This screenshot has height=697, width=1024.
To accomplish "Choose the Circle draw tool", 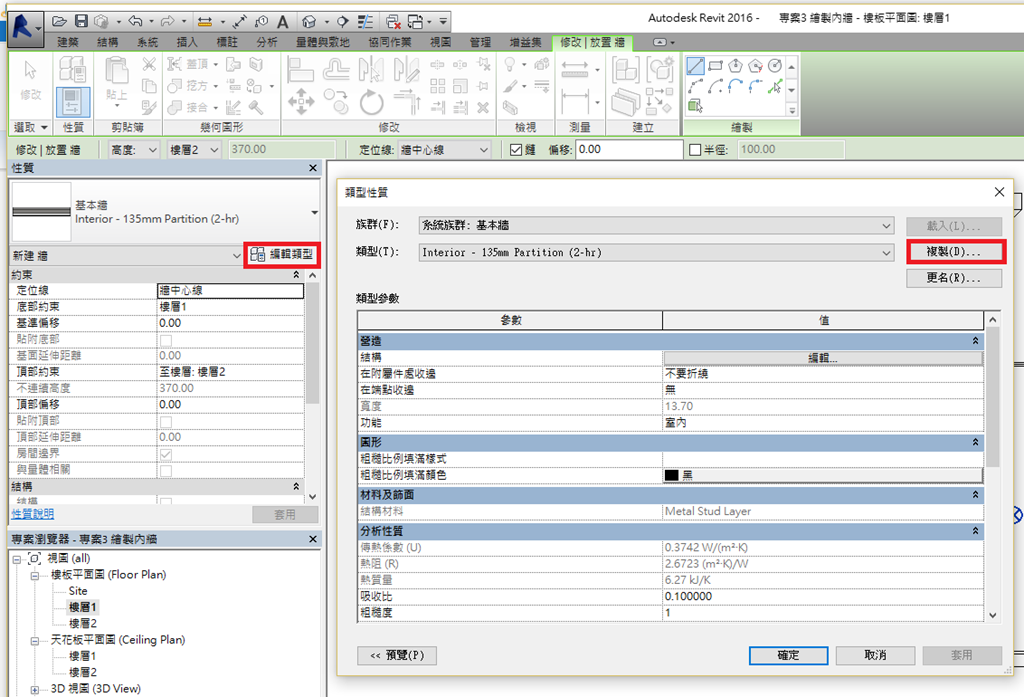I will click(775, 66).
